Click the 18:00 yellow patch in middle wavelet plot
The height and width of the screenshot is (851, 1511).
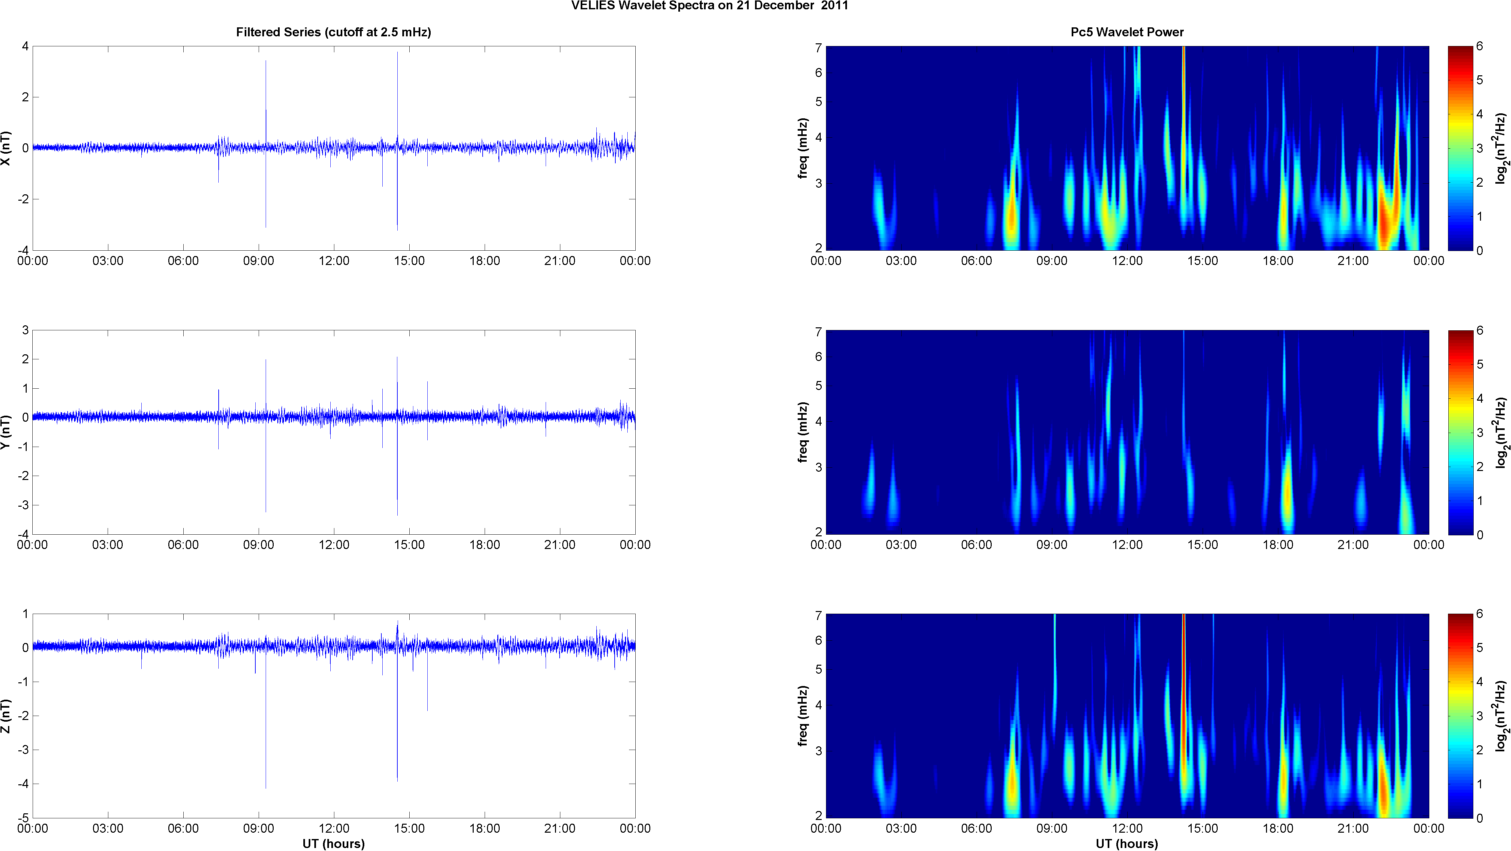(1287, 492)
